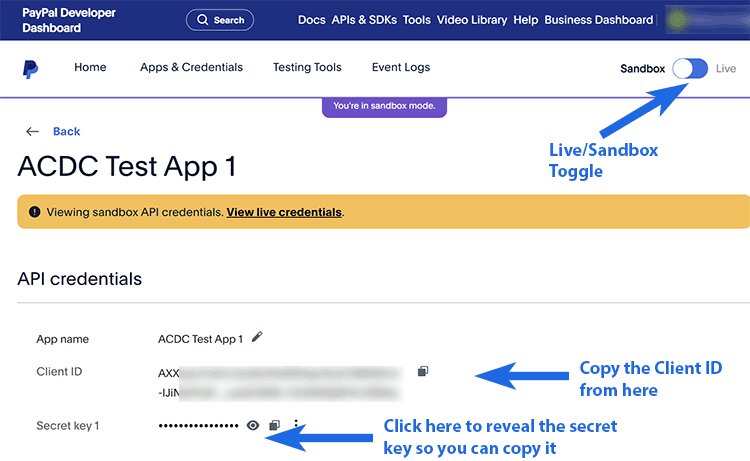Click the ACDC Test App 1 heading
The image size is (750, 461).
pos(127,166)
